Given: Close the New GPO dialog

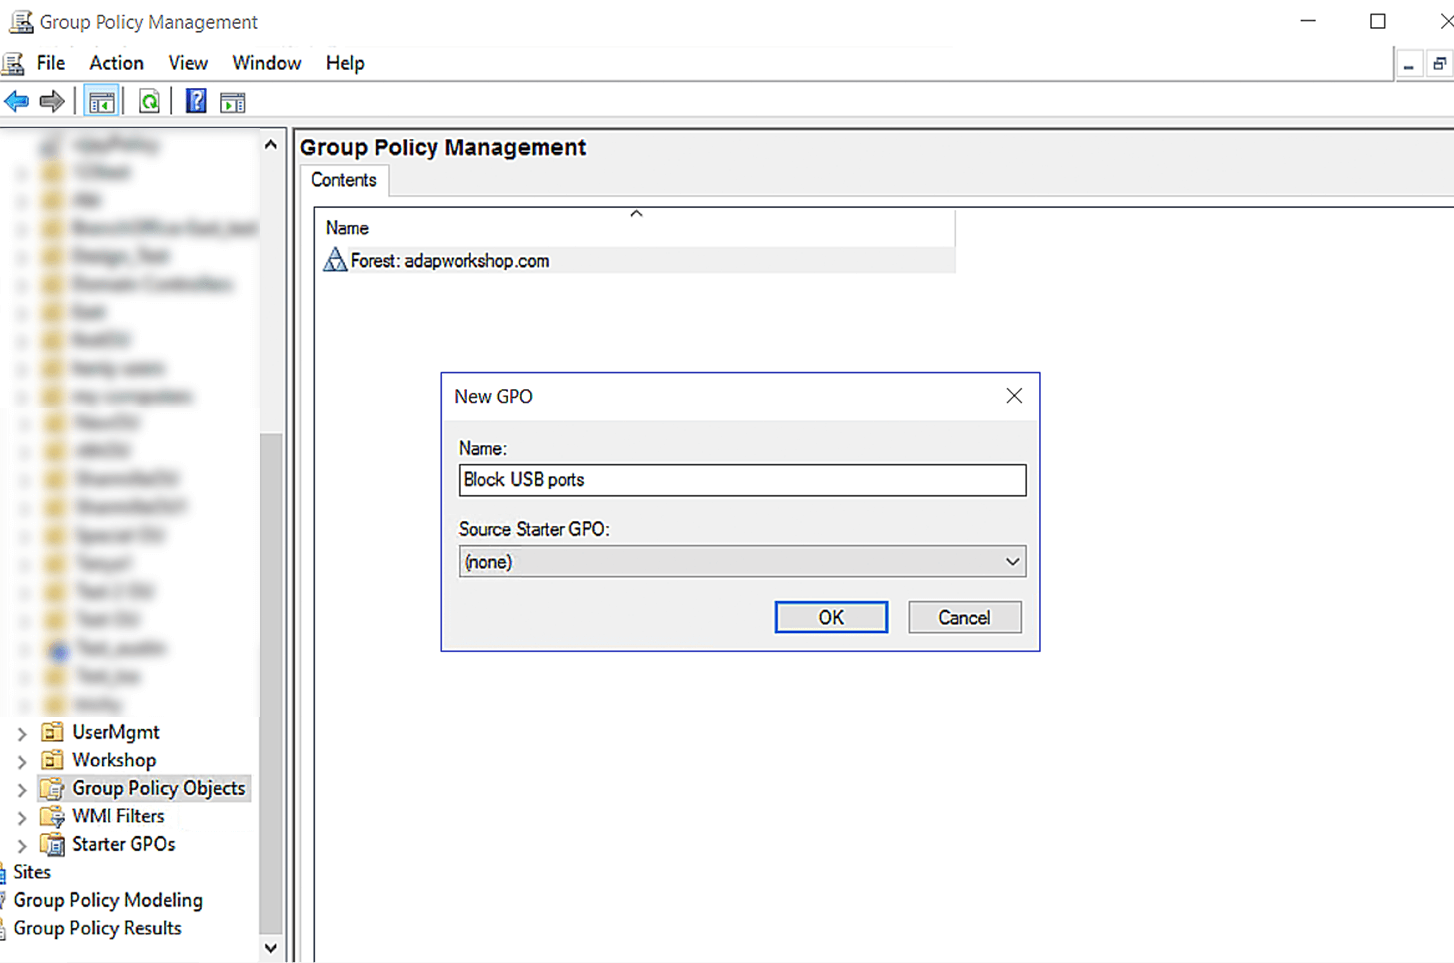Looking at the screenshot, I should (x=1014, y=396).
